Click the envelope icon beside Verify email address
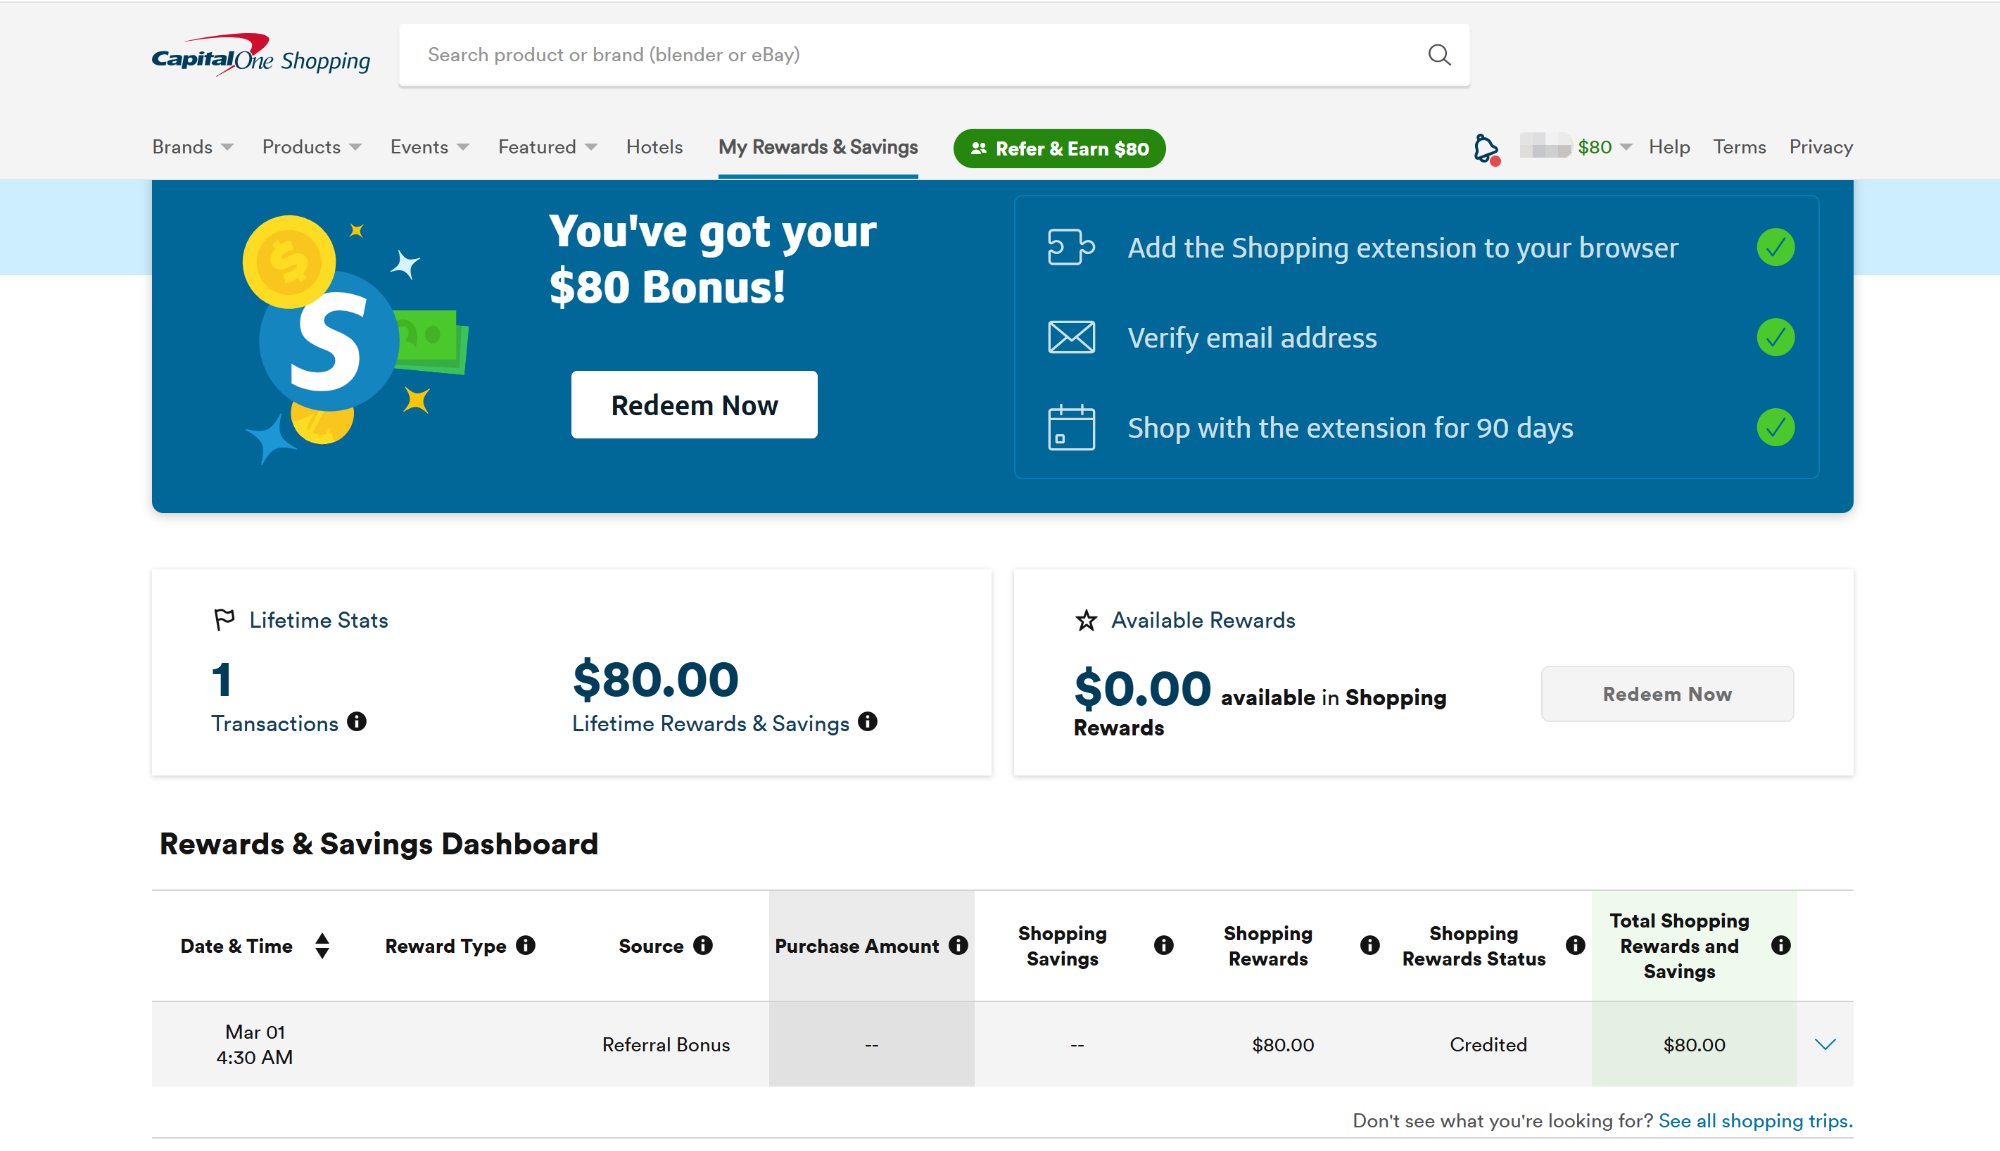The width and height of the screenshot is (2000, 1151). (x=1071, y=337)
